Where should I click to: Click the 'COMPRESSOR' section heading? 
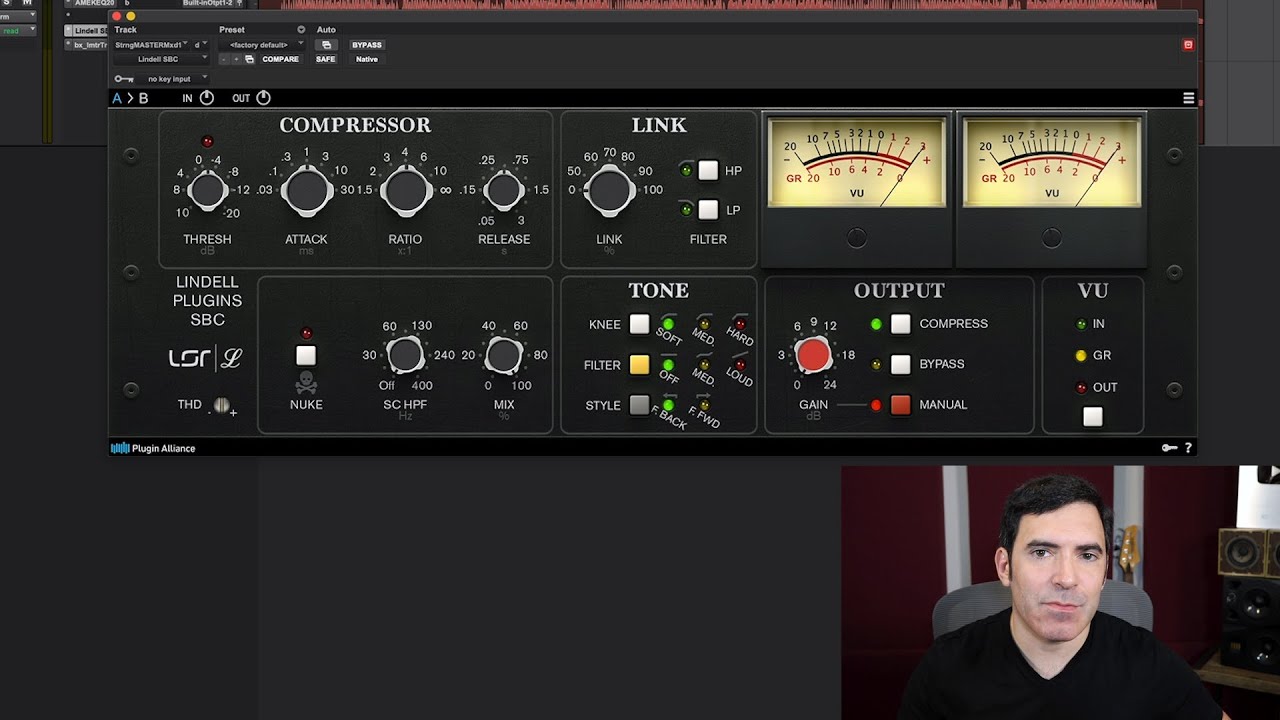355,125
